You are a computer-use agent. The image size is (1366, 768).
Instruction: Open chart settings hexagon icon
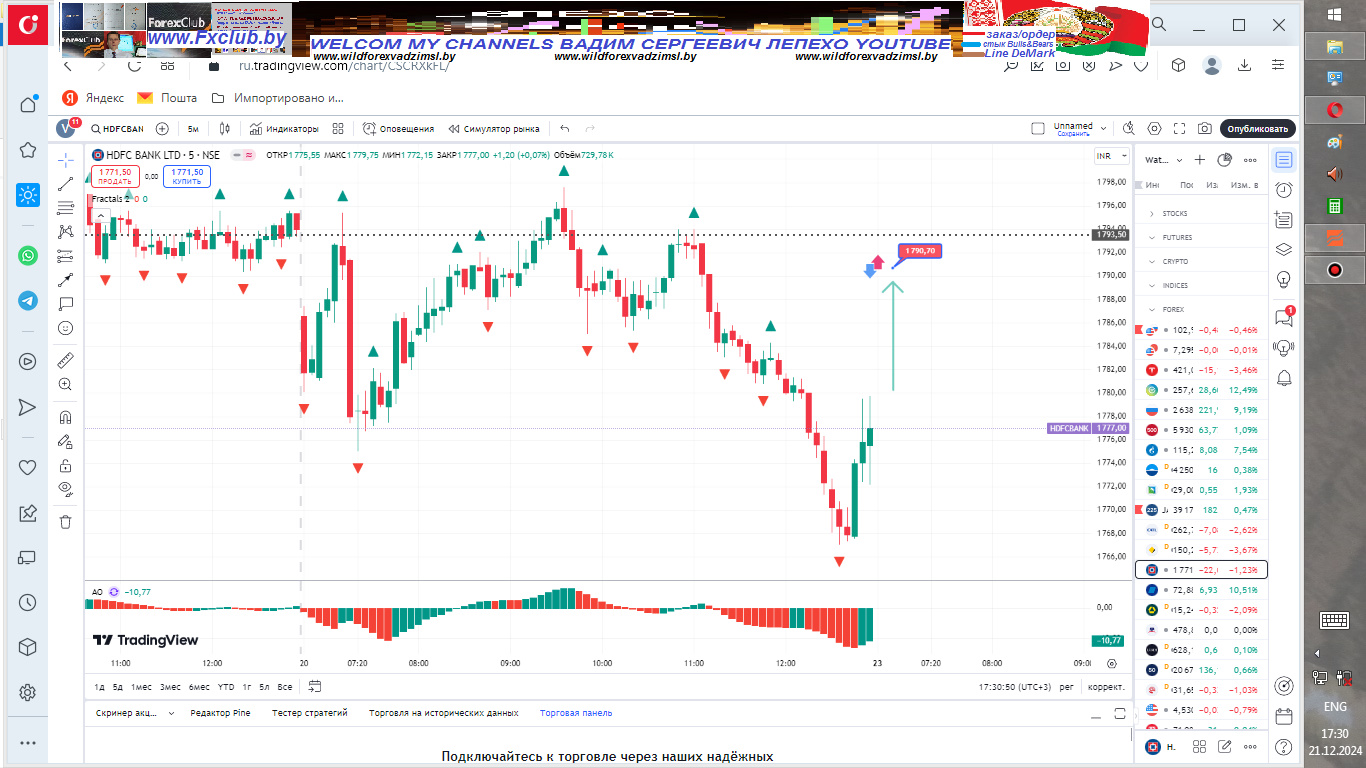click(x=1155, y=129)
